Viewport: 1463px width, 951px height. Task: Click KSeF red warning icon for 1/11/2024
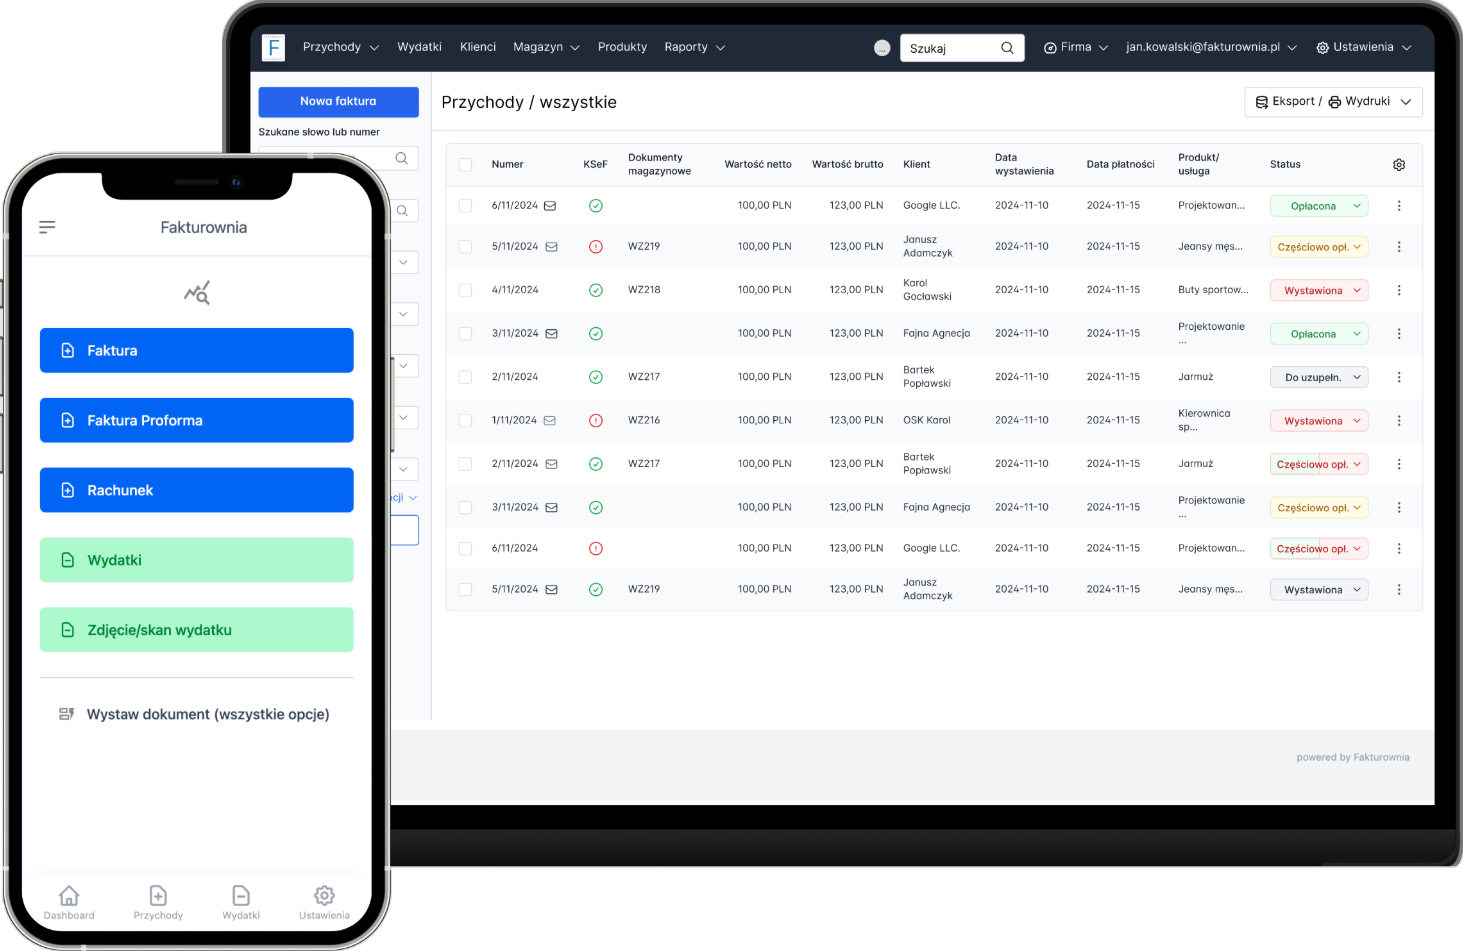click(x=596, y=421)
